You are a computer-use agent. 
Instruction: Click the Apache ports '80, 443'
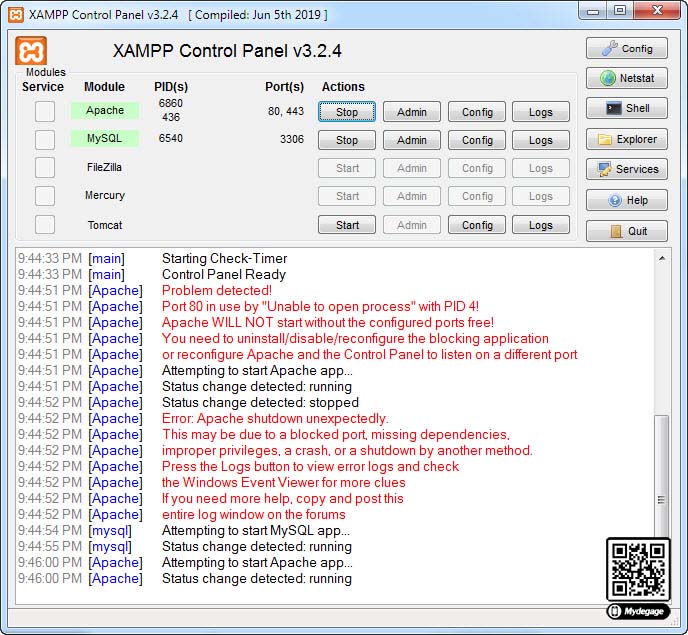[286, 111]
